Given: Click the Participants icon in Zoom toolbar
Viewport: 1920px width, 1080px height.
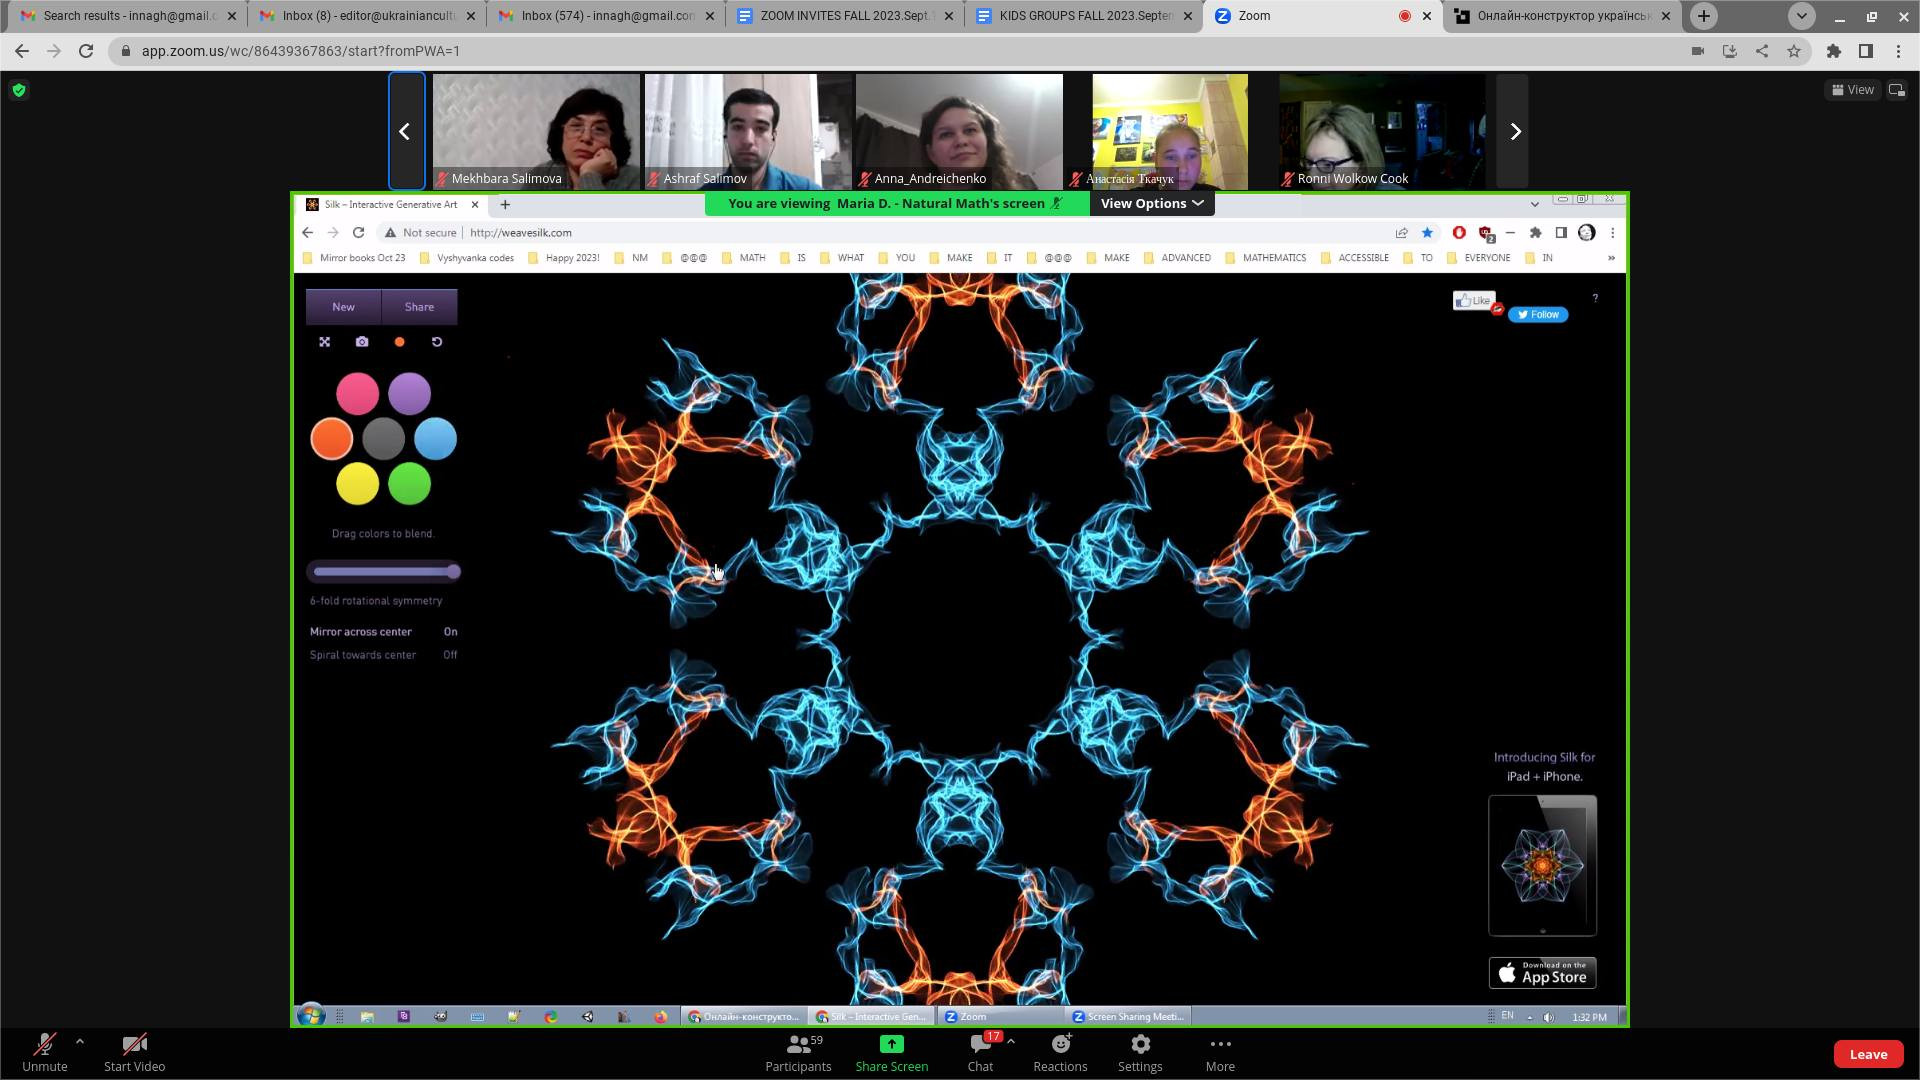Looking at the screenshot, I should pos(798,1046).
